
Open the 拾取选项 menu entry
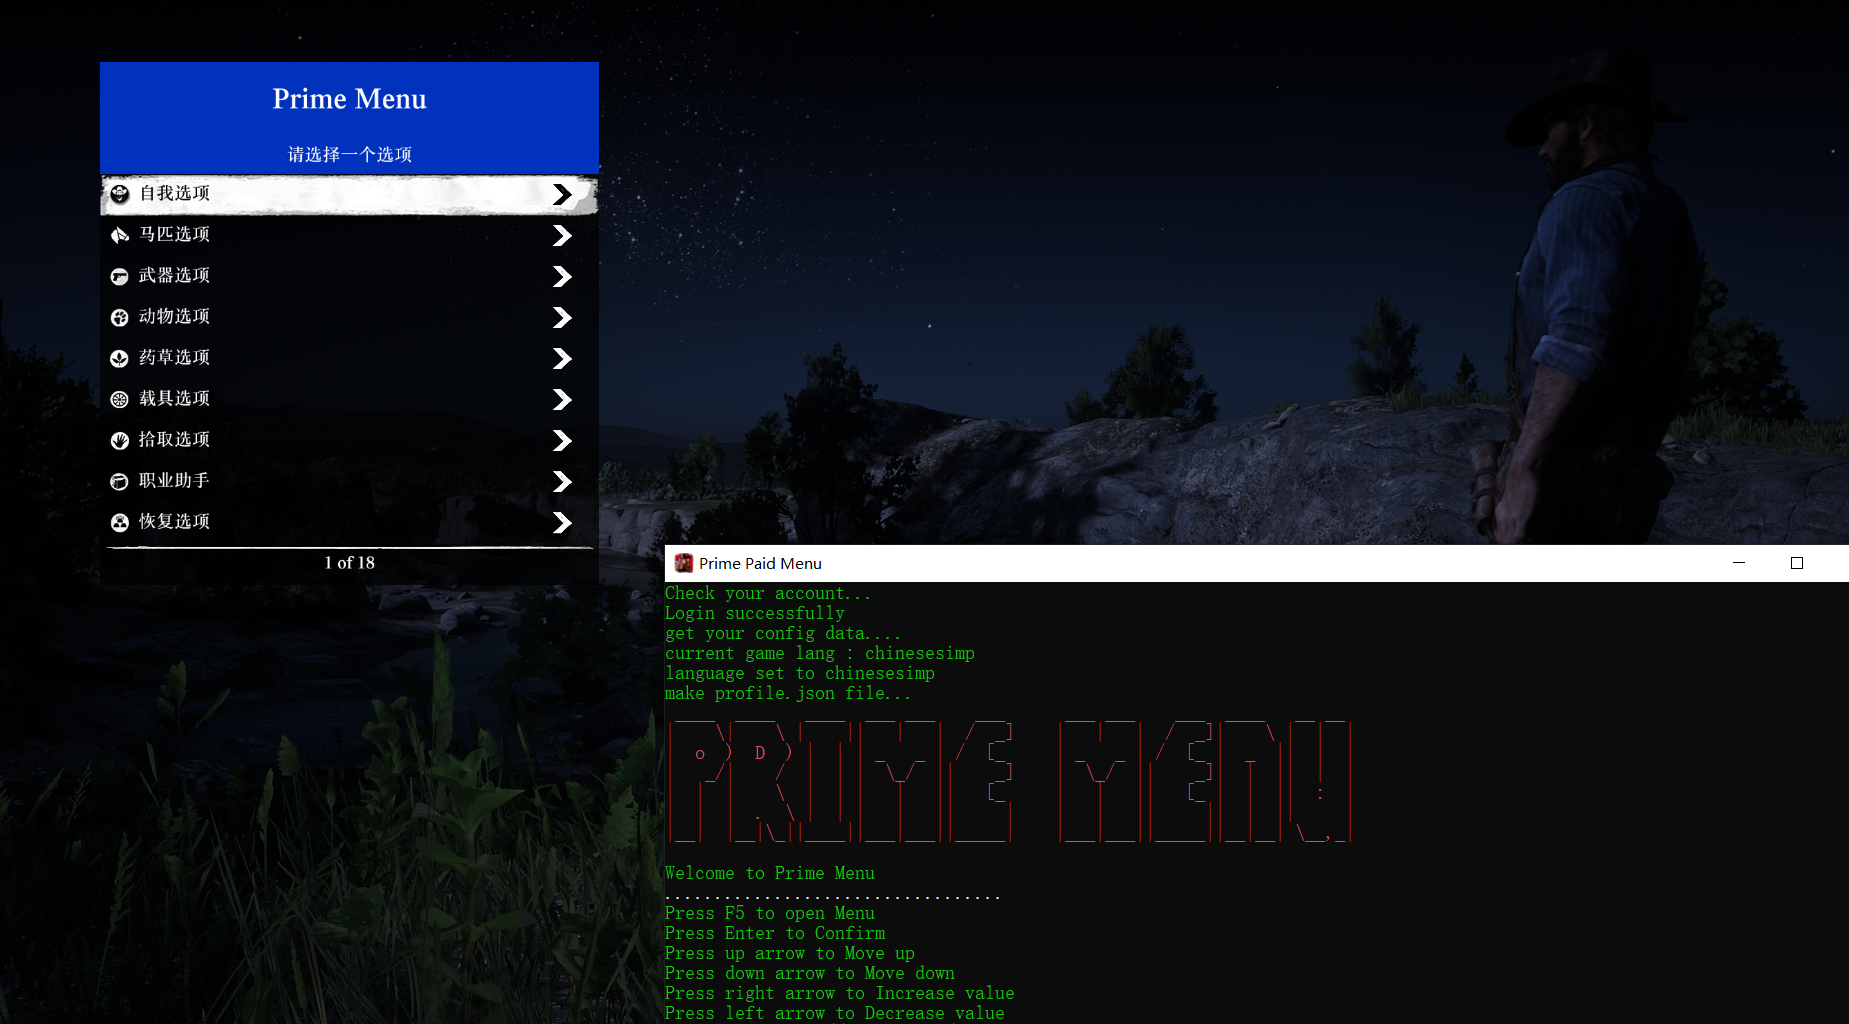(x=349, y=440)
